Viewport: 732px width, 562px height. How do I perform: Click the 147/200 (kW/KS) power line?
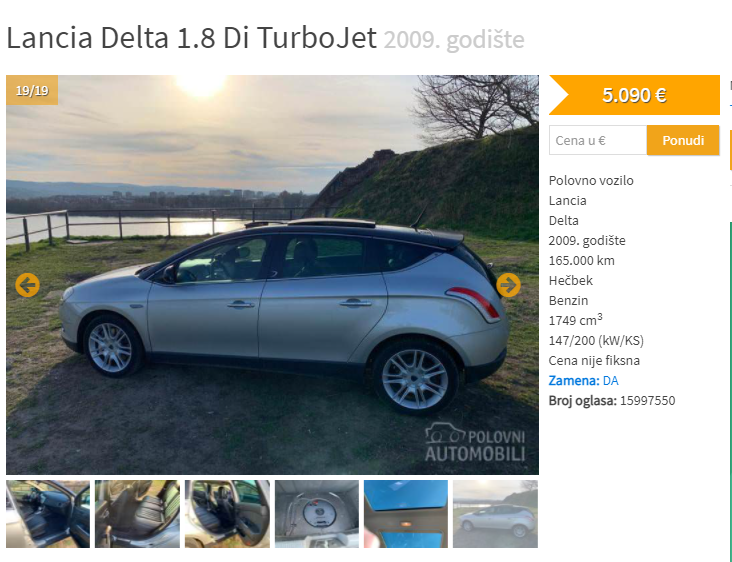pos(596,340)
